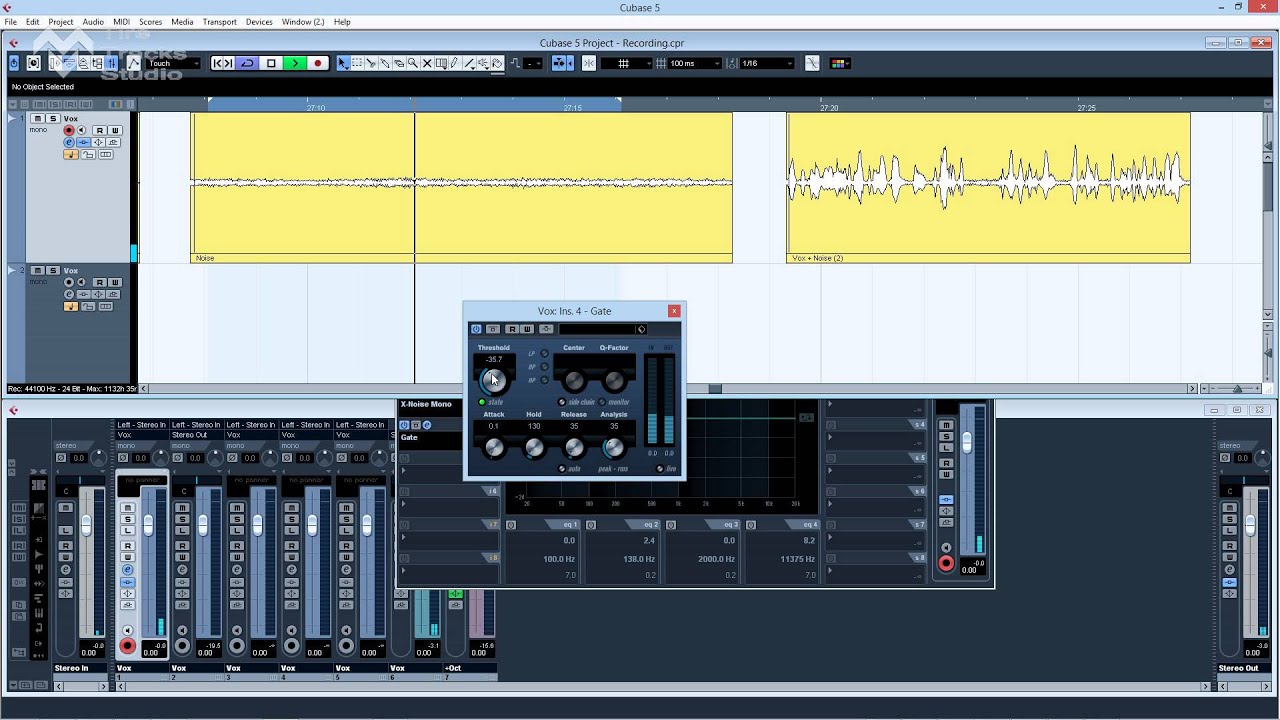Click the Gate Attack knob
Image resolution: width=1280 pixels, height=720 pixels.
494,447
